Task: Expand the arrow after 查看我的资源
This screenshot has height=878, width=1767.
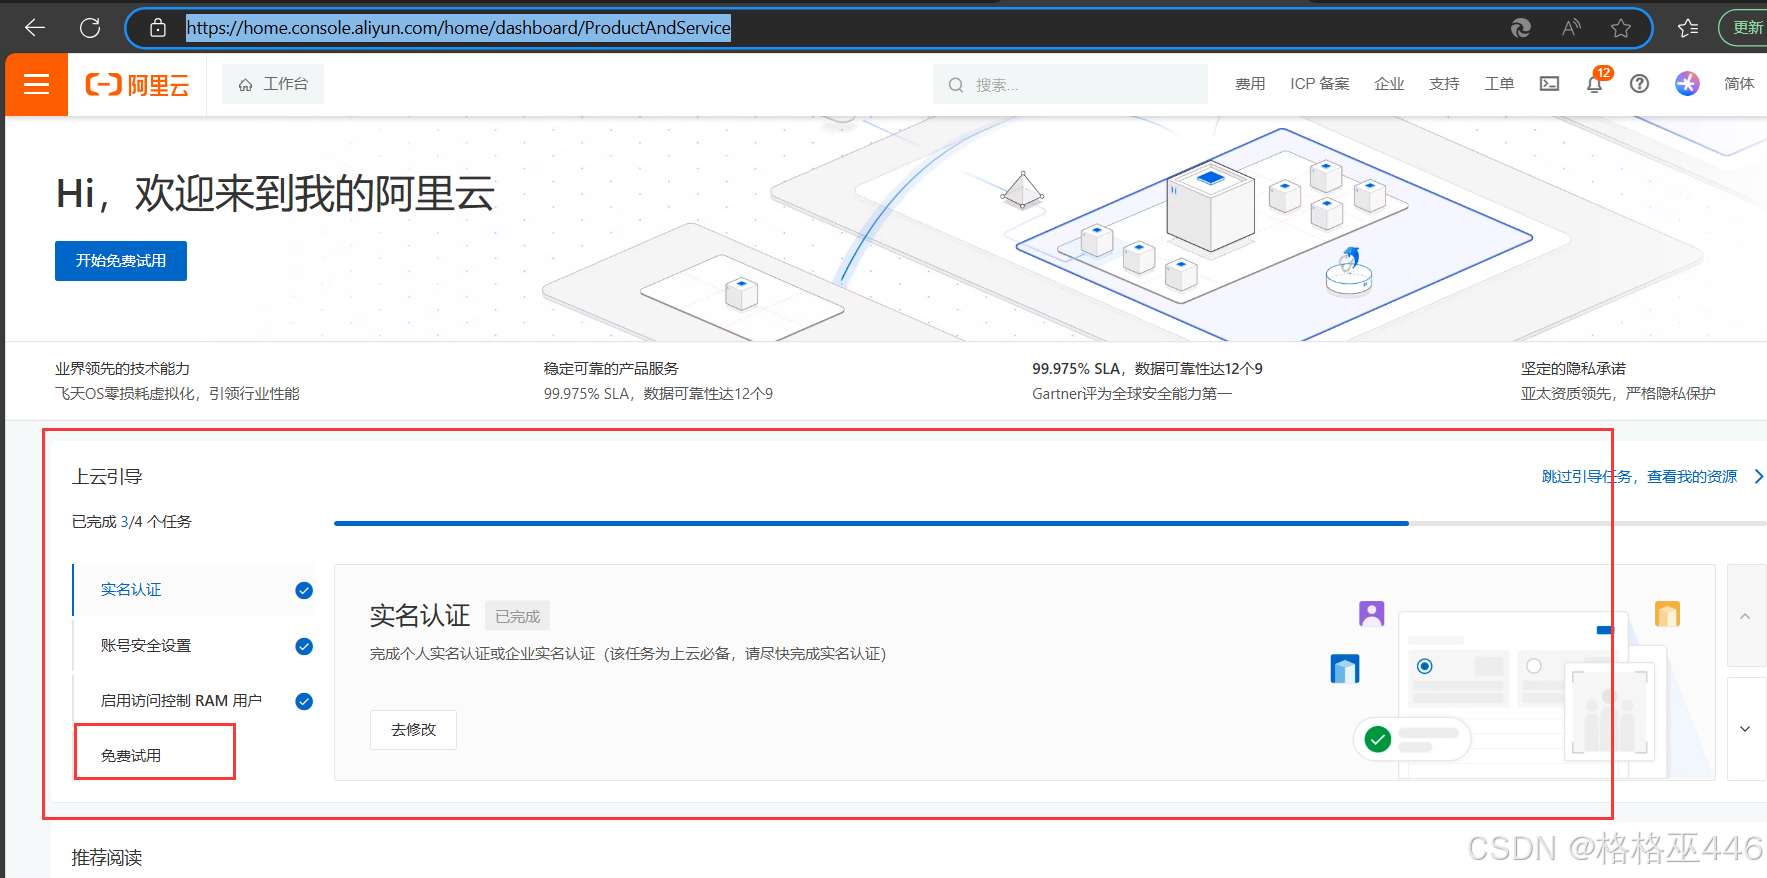Action: point(1758,477)
